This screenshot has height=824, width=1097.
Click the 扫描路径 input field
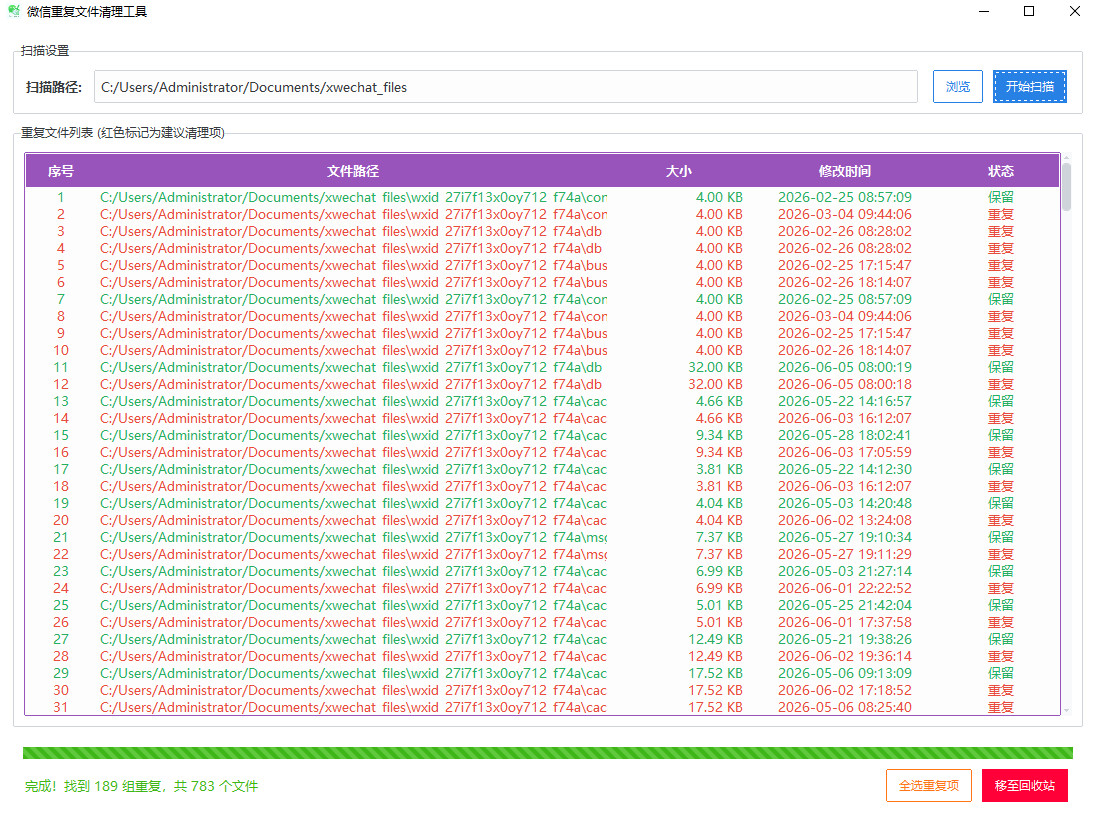505,87
